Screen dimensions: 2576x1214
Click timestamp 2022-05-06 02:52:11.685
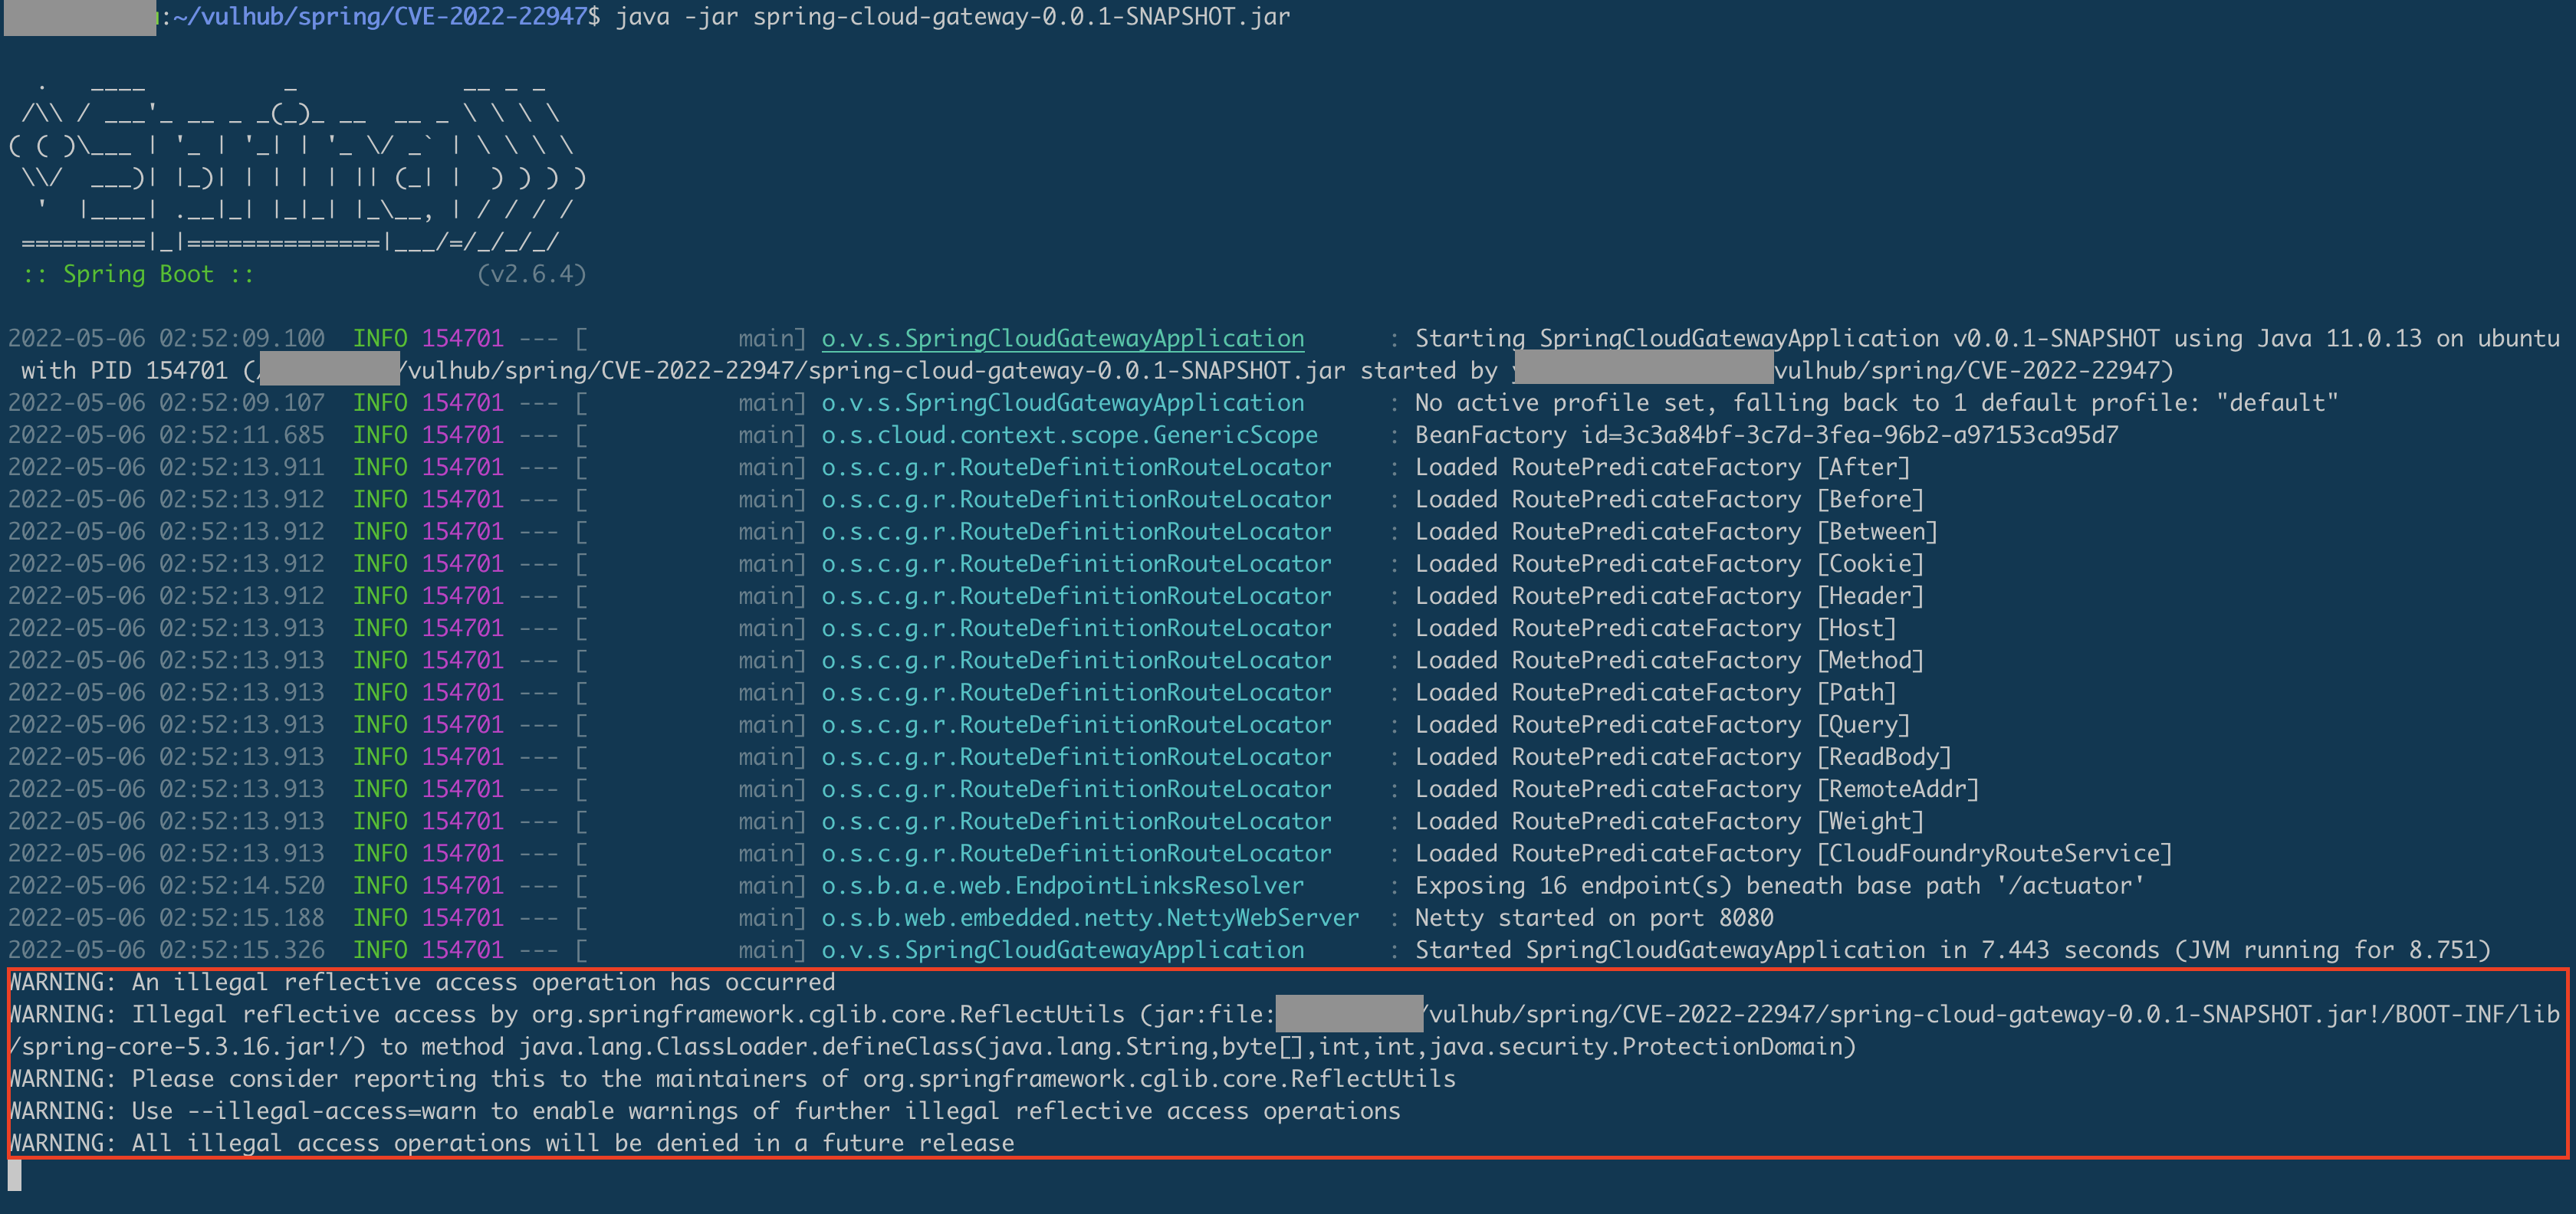[x=166, y=435]
